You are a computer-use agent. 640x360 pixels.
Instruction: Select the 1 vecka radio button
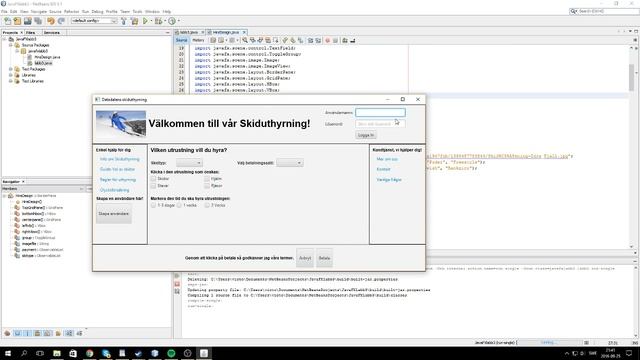[179, 205]
